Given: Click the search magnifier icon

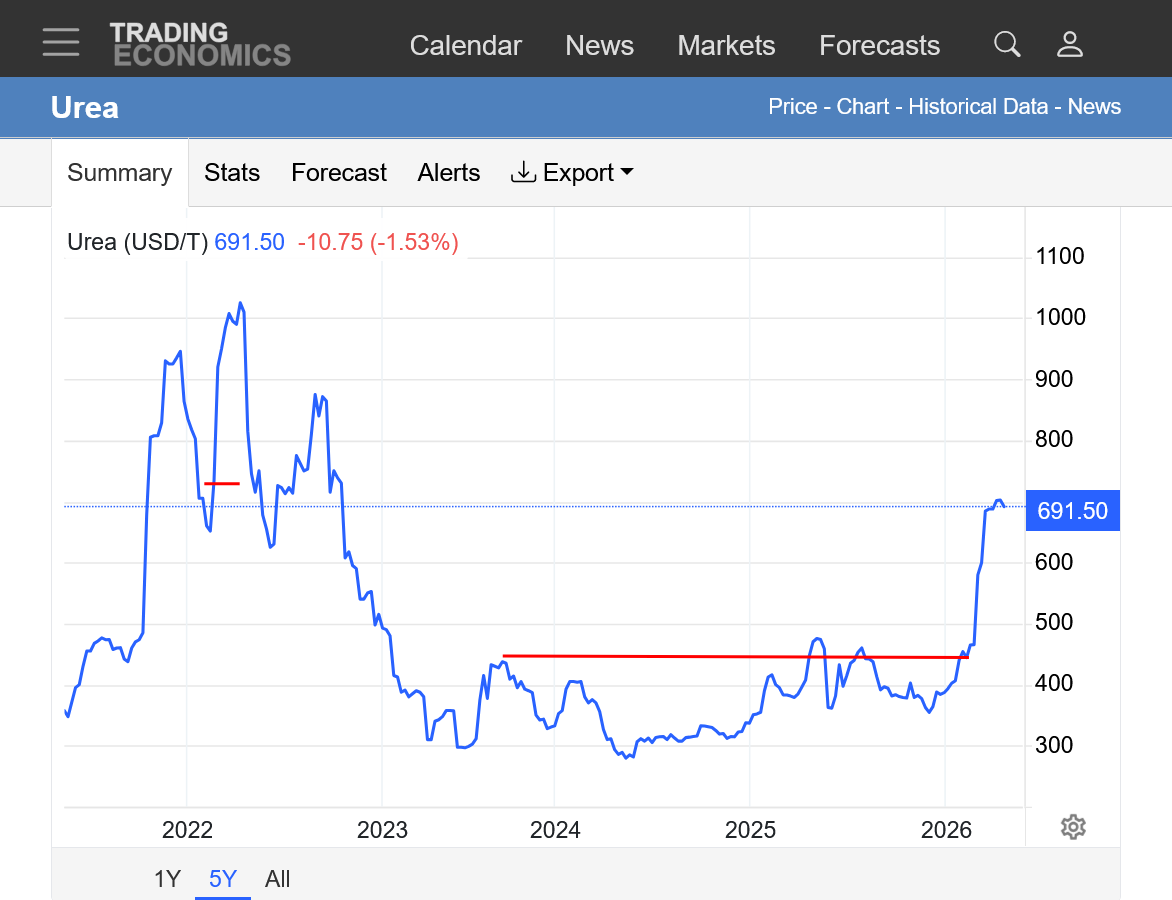Looking at the screenshot, I should pyautogui.click(x=1007, y=44).
